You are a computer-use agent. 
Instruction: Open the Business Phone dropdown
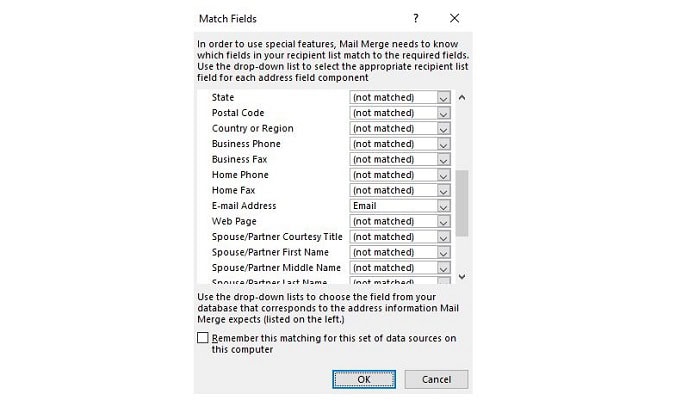(444, 144)
